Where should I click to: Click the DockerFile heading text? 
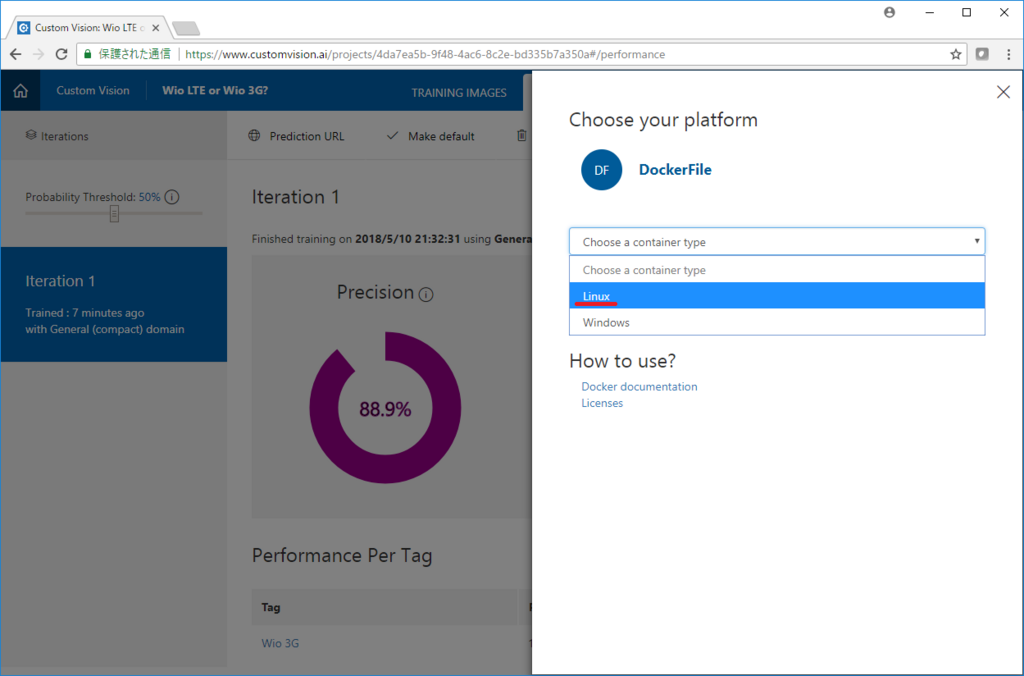[675, 170]
